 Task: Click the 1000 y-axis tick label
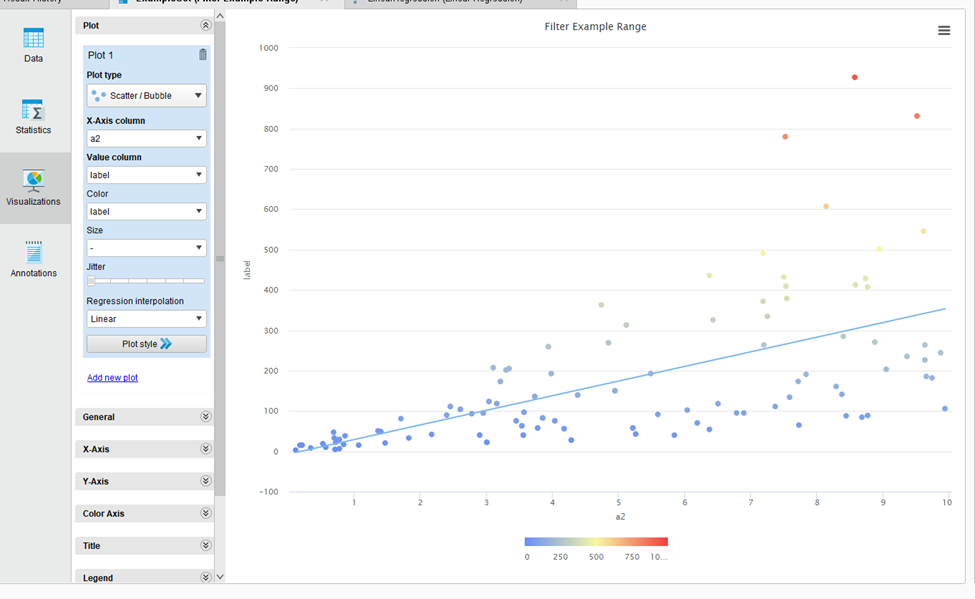(x=269, y=48)
